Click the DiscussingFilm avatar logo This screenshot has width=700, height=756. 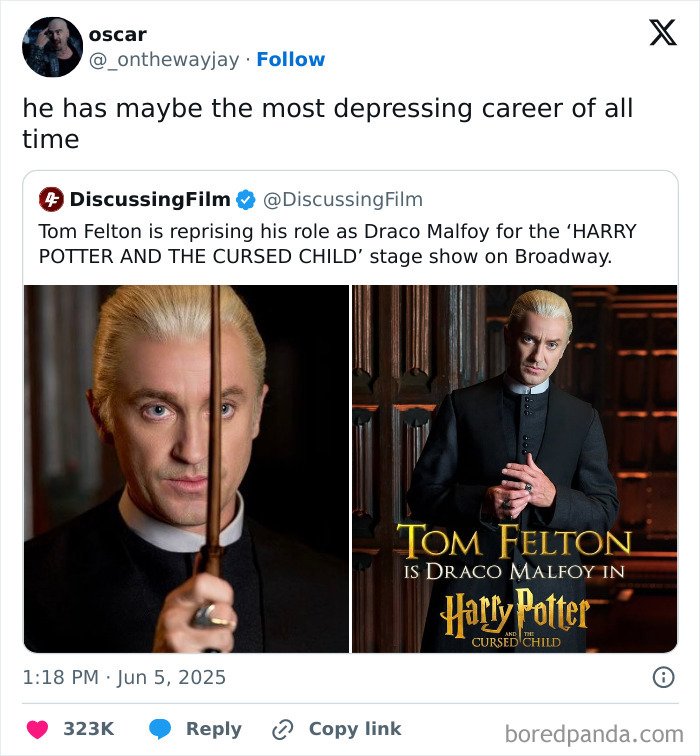51,199
